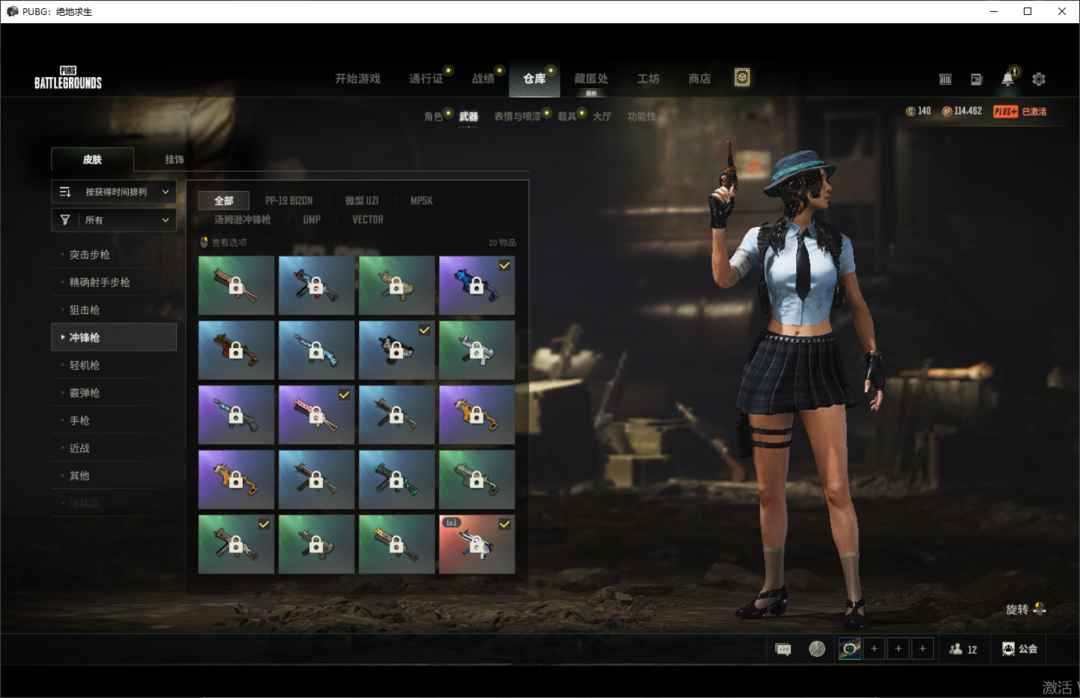
Task: Switch to the 表情与喷漆 sub-tab
Action: point(517,116)
